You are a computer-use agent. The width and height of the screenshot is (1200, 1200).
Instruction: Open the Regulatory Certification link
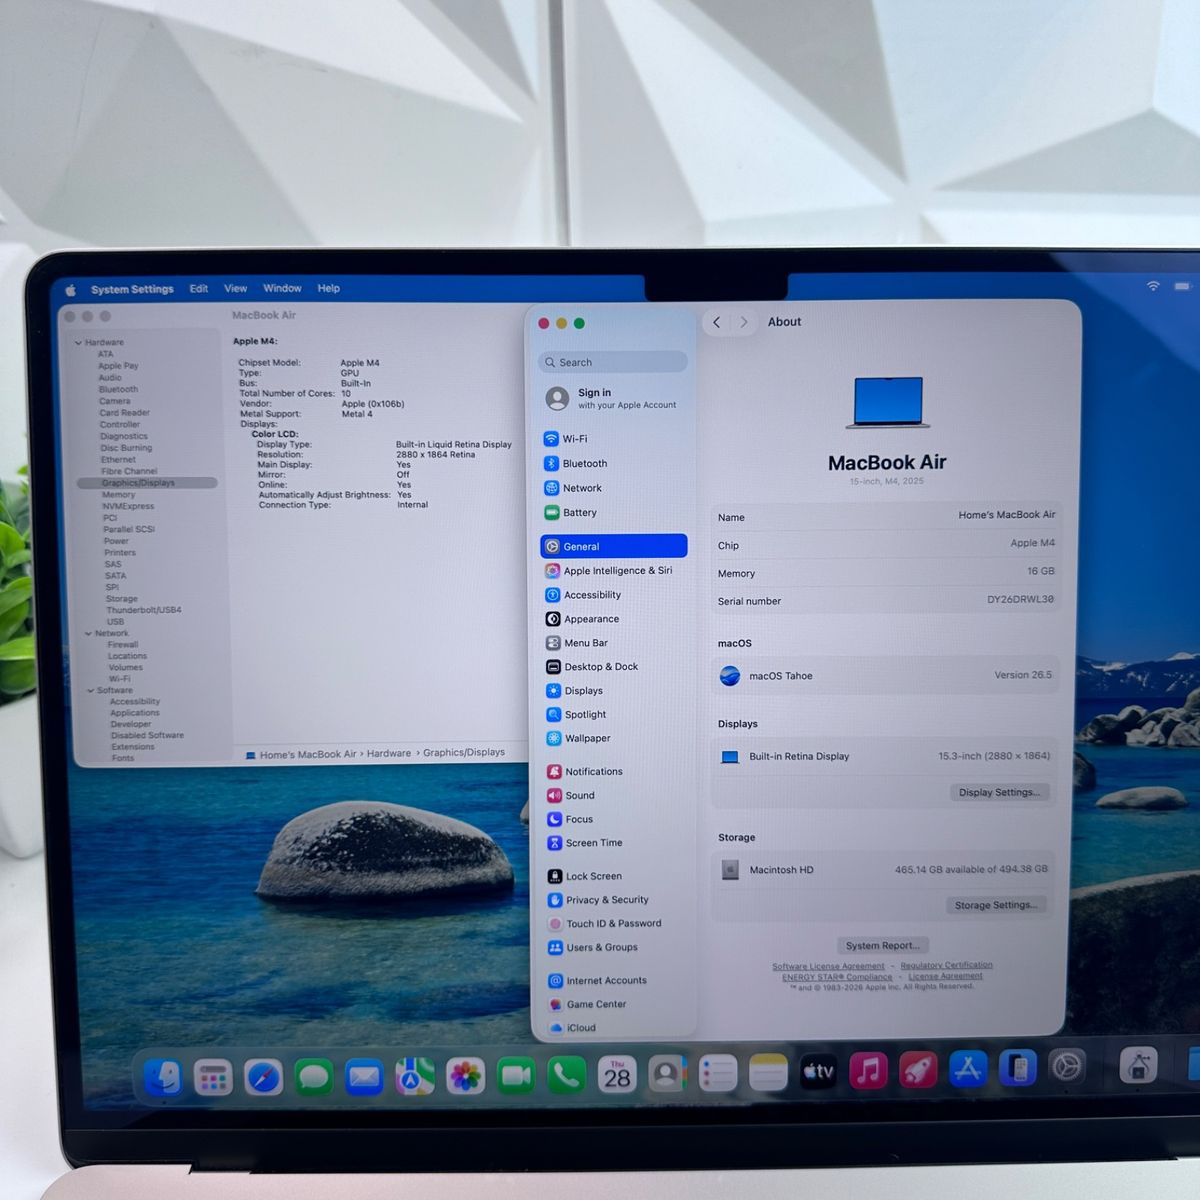pyautogui.click(x=946, y=965)
